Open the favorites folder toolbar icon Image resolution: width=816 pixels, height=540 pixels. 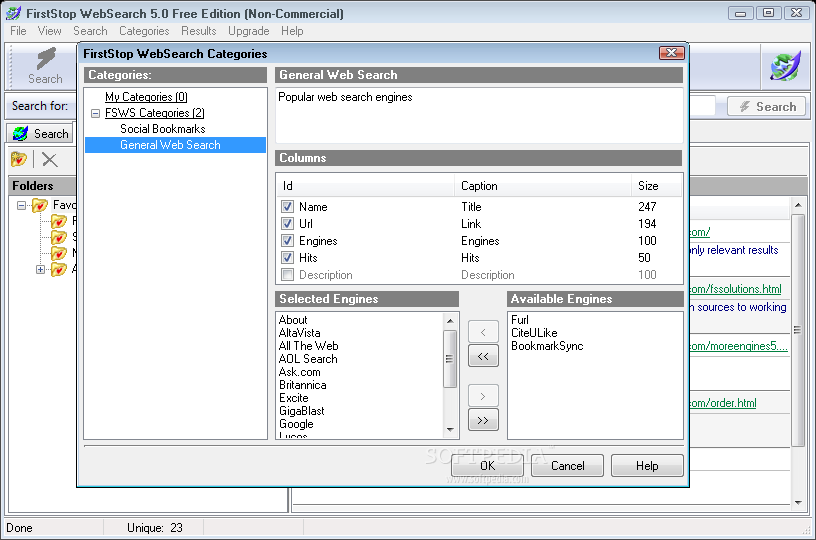pos(19,159)
